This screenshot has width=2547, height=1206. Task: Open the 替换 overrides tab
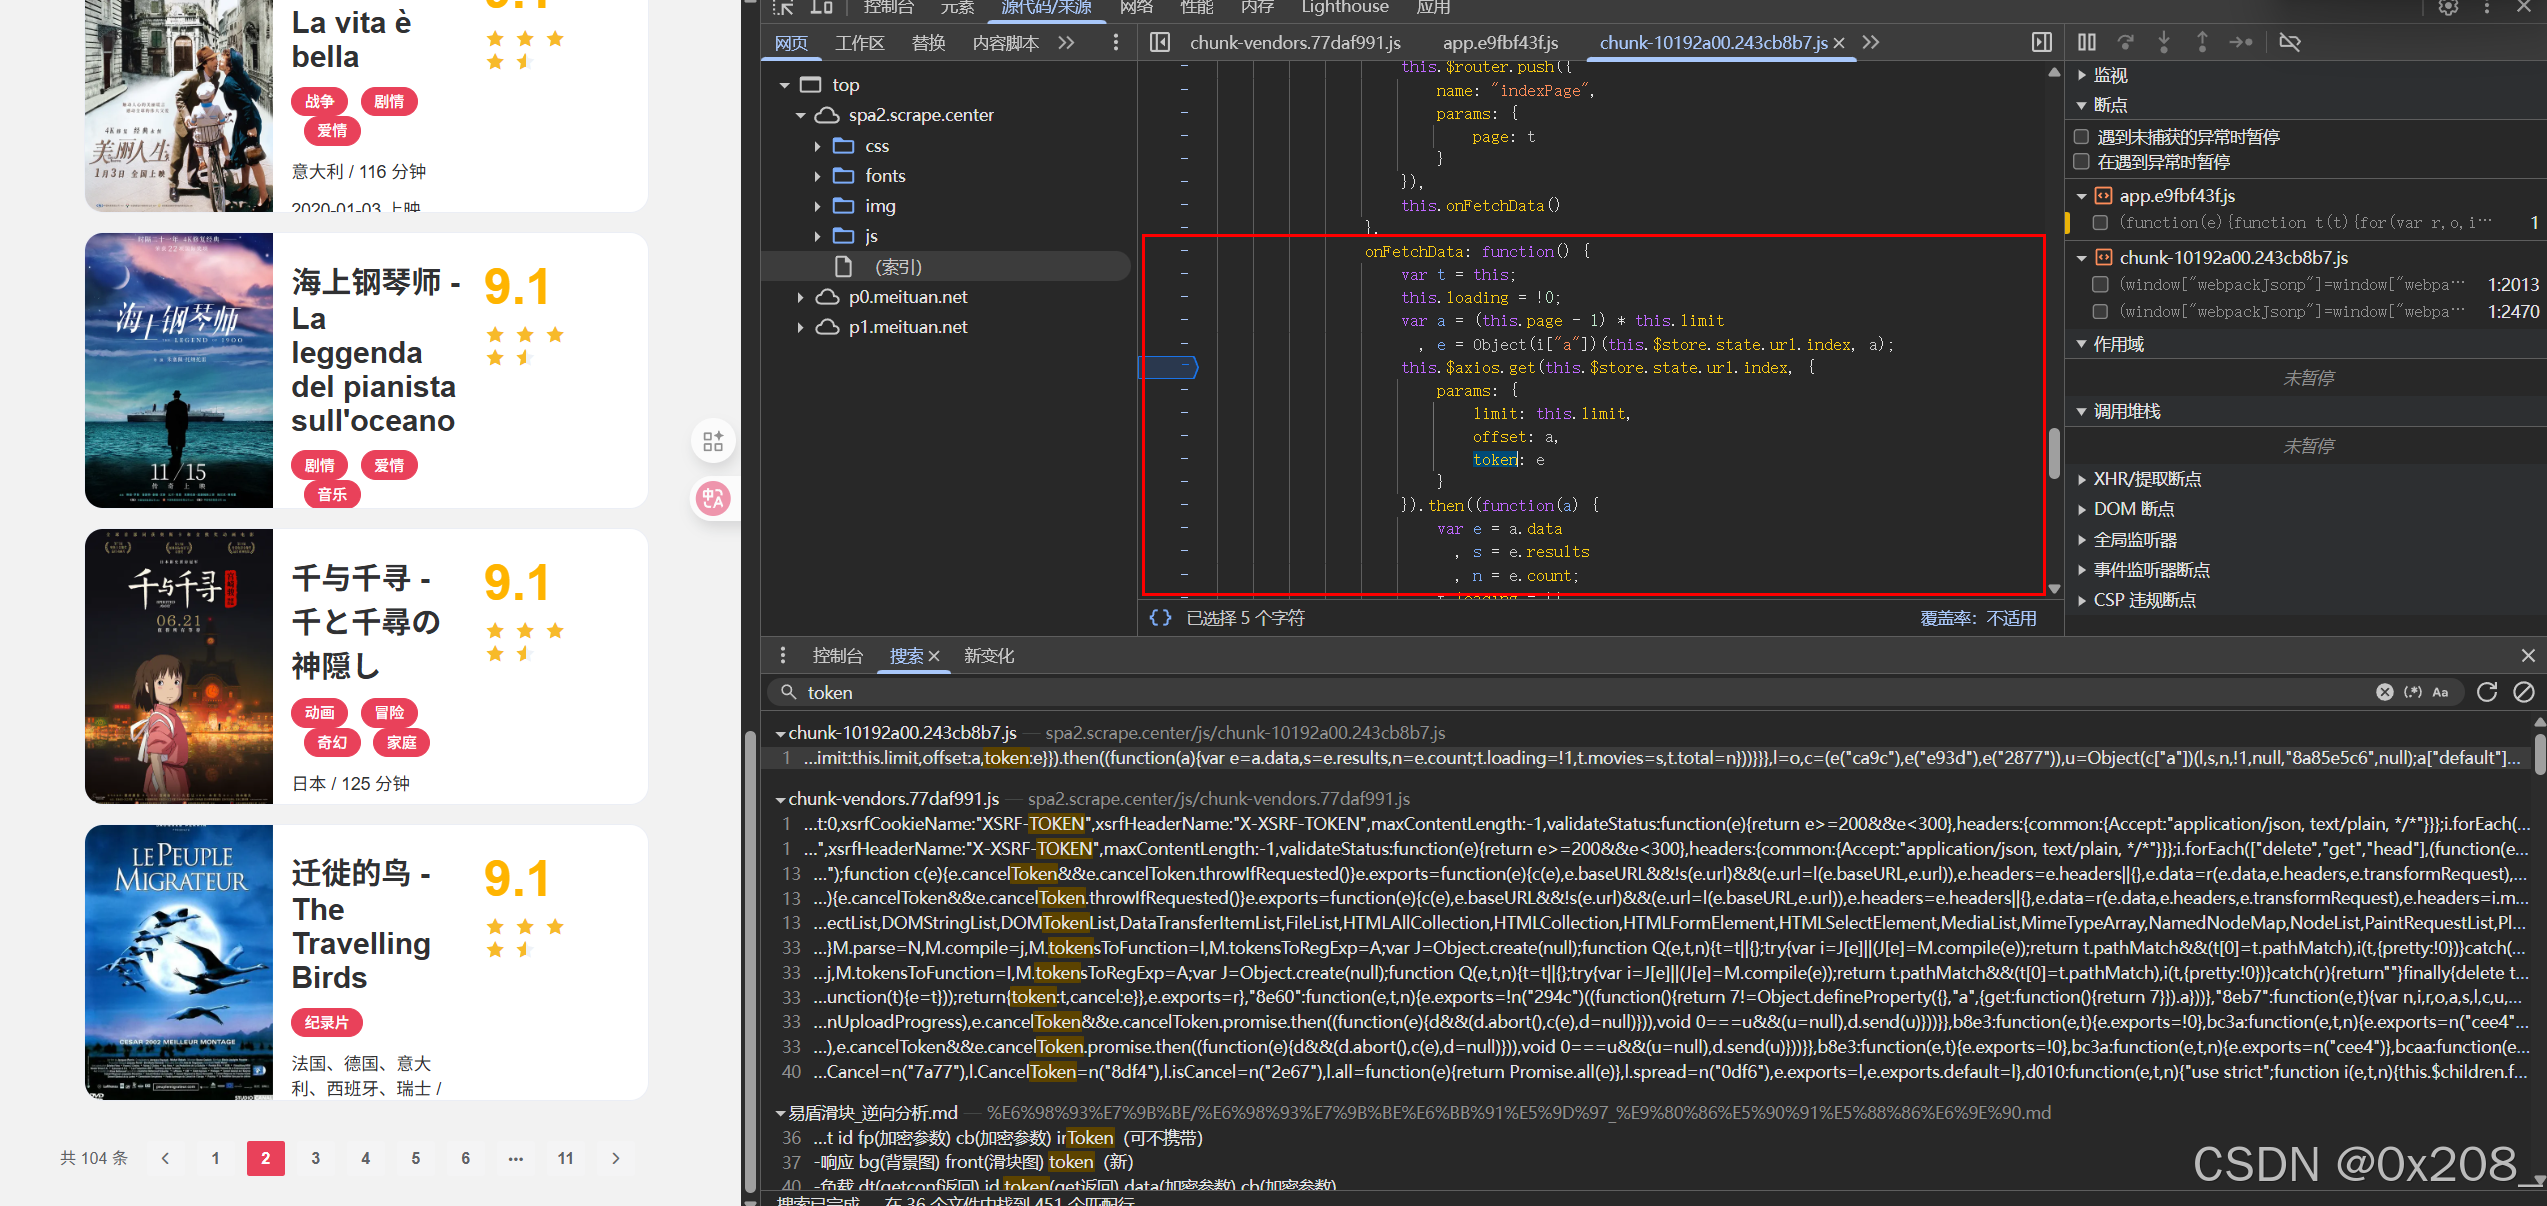click(929, 43)
